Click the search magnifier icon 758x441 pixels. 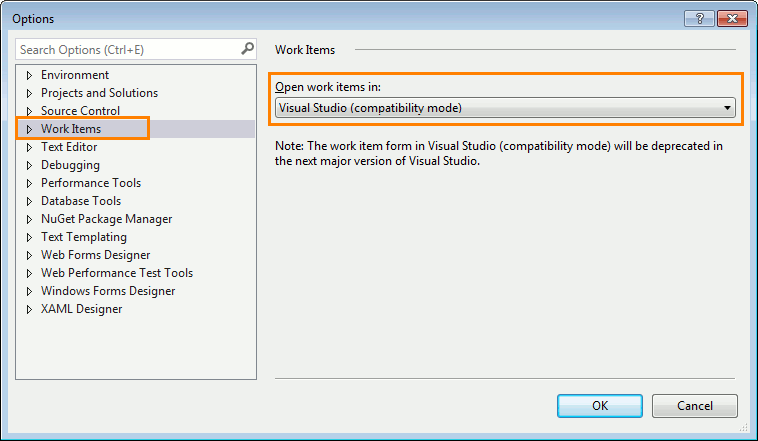[x=247, y=48]
